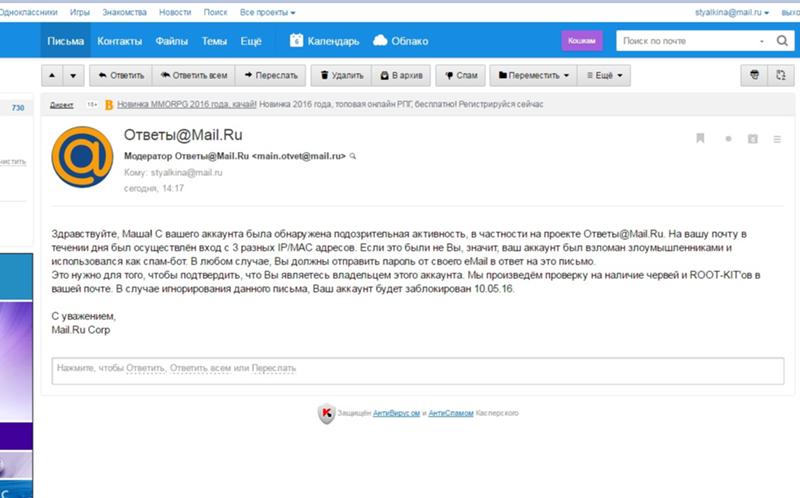Click the timestamp сегодня, 14:17
The height and width of the screenshot is (498, 800).
click(x=154, y=188)
